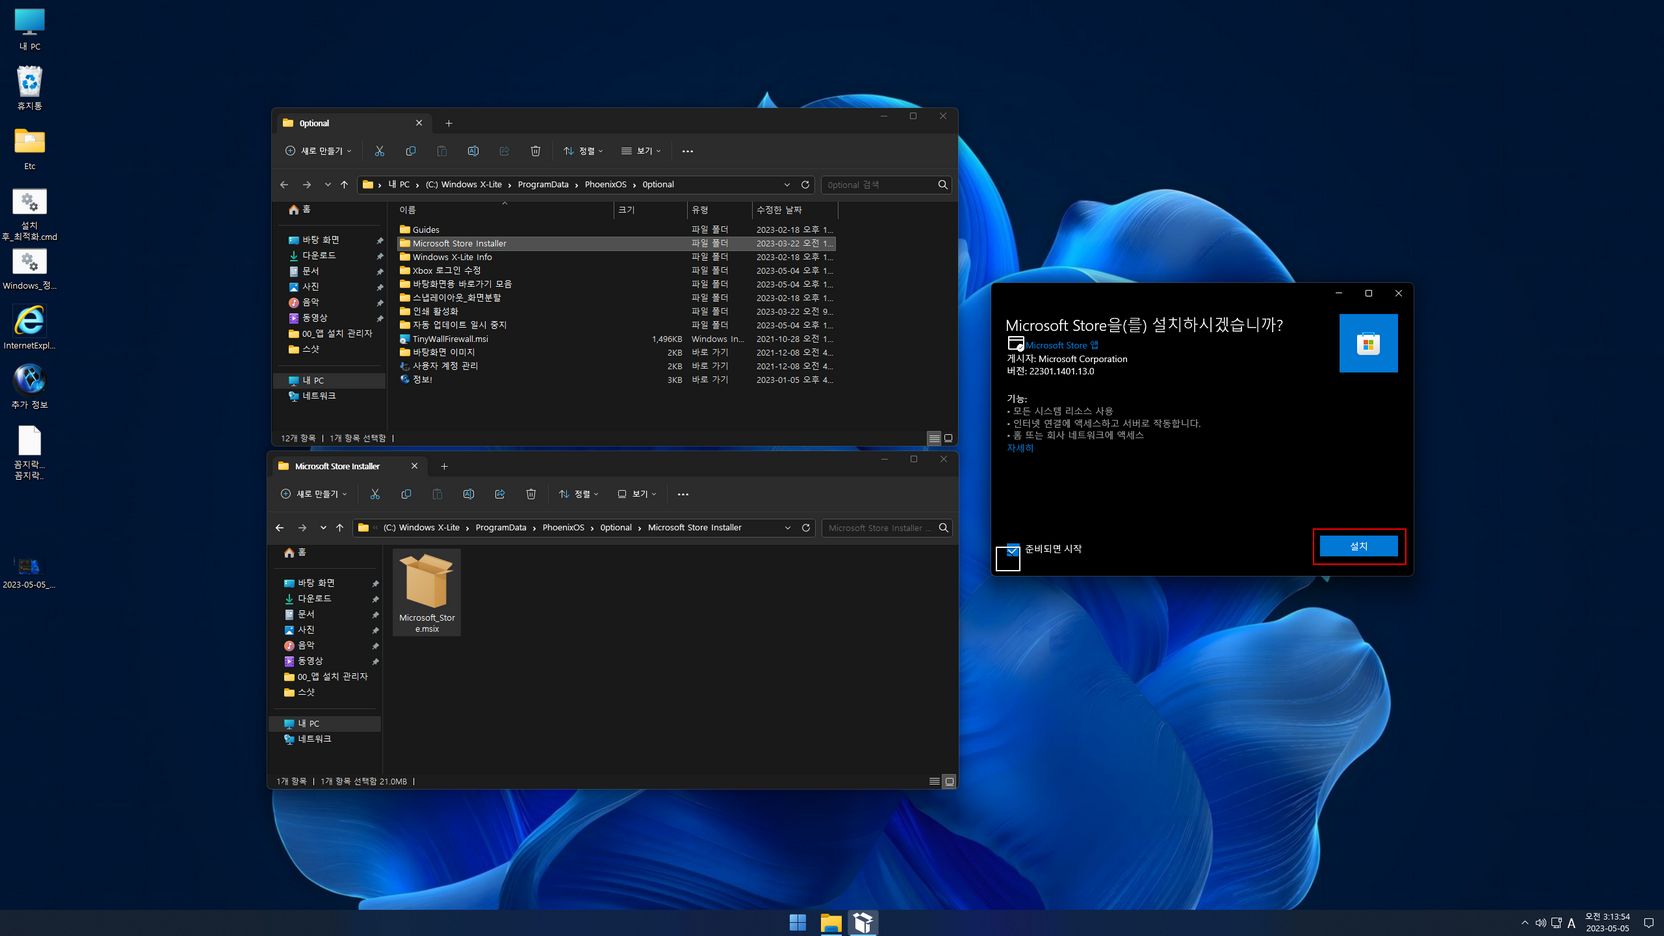Open the 보기 view dropdown in Optional window
This screenshot has height=936, width=1664.
641,151
